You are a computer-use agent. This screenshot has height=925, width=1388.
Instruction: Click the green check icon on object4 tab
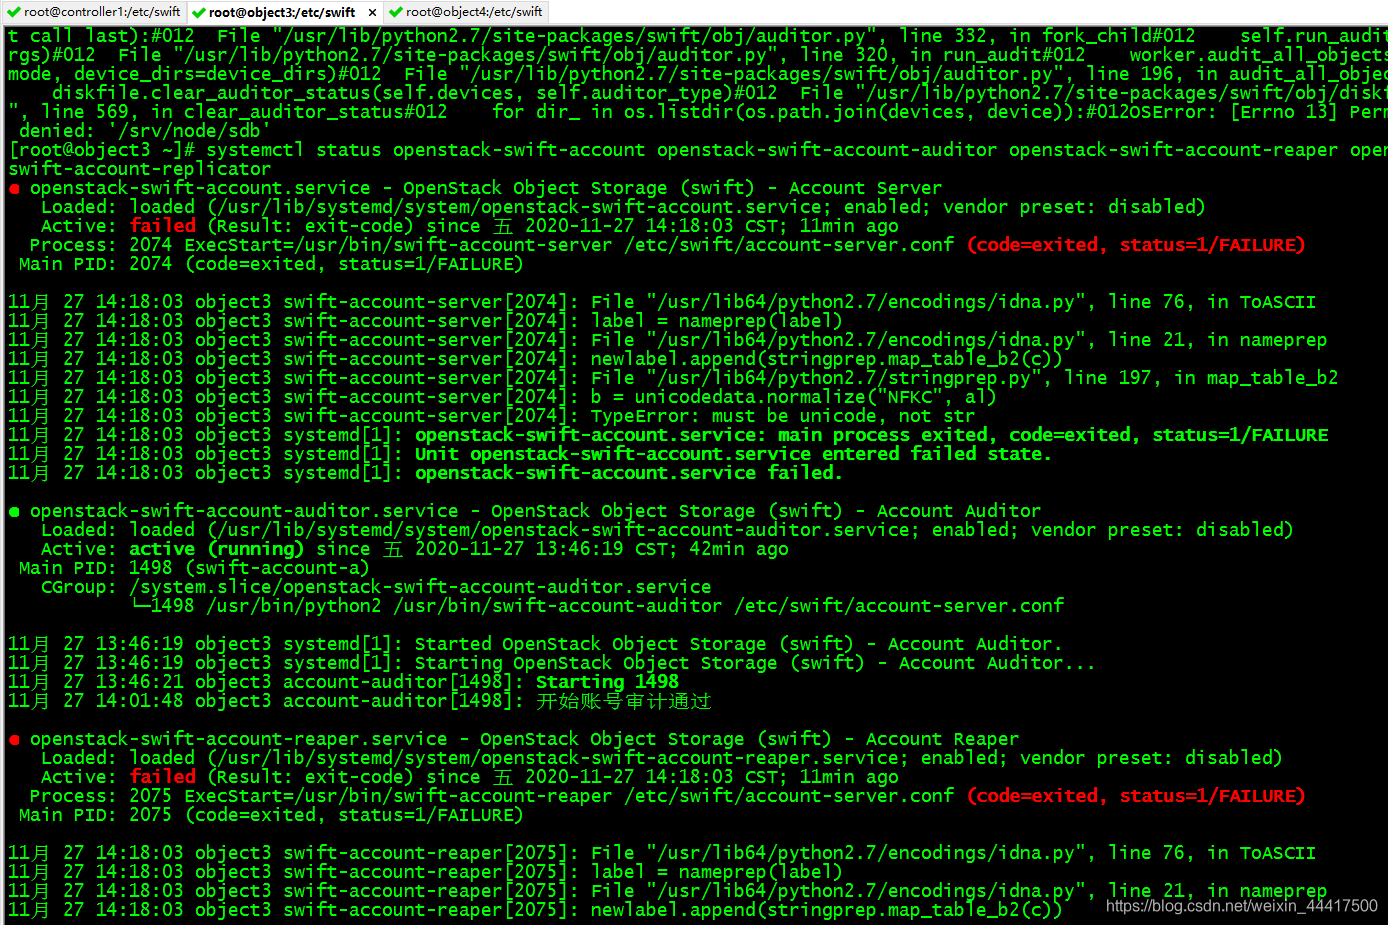(x=396, y=12)
